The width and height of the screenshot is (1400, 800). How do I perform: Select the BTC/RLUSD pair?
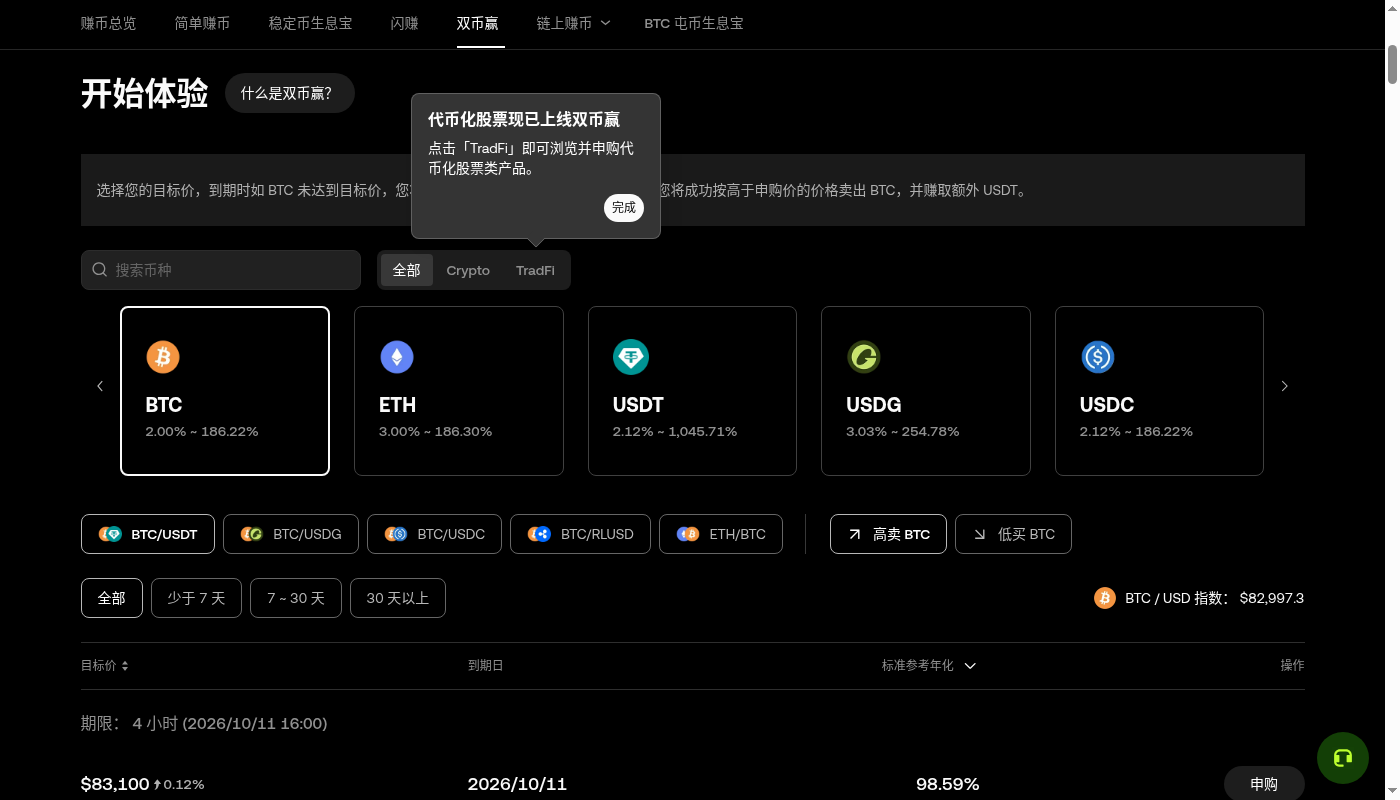[x=581, y=534]
